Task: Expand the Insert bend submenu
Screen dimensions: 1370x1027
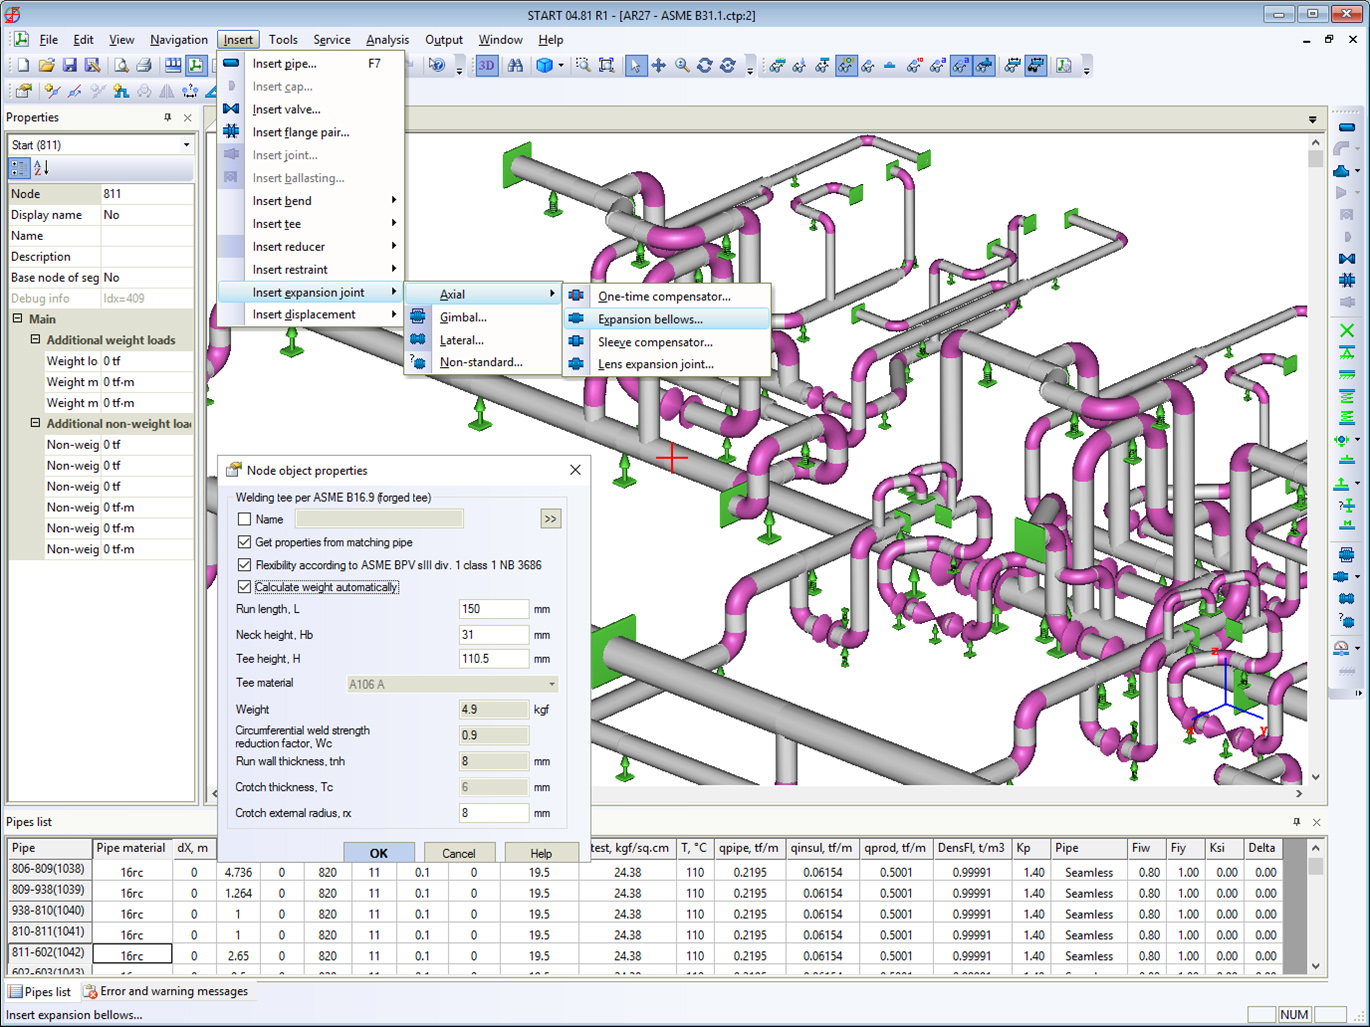Action: [x=311, y=201]
